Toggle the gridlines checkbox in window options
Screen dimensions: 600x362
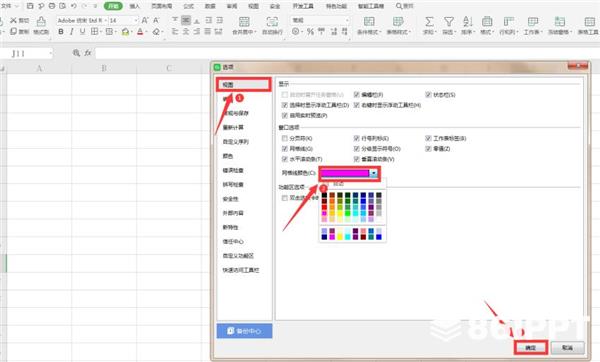pyautogui.click(x=285, y=148)
